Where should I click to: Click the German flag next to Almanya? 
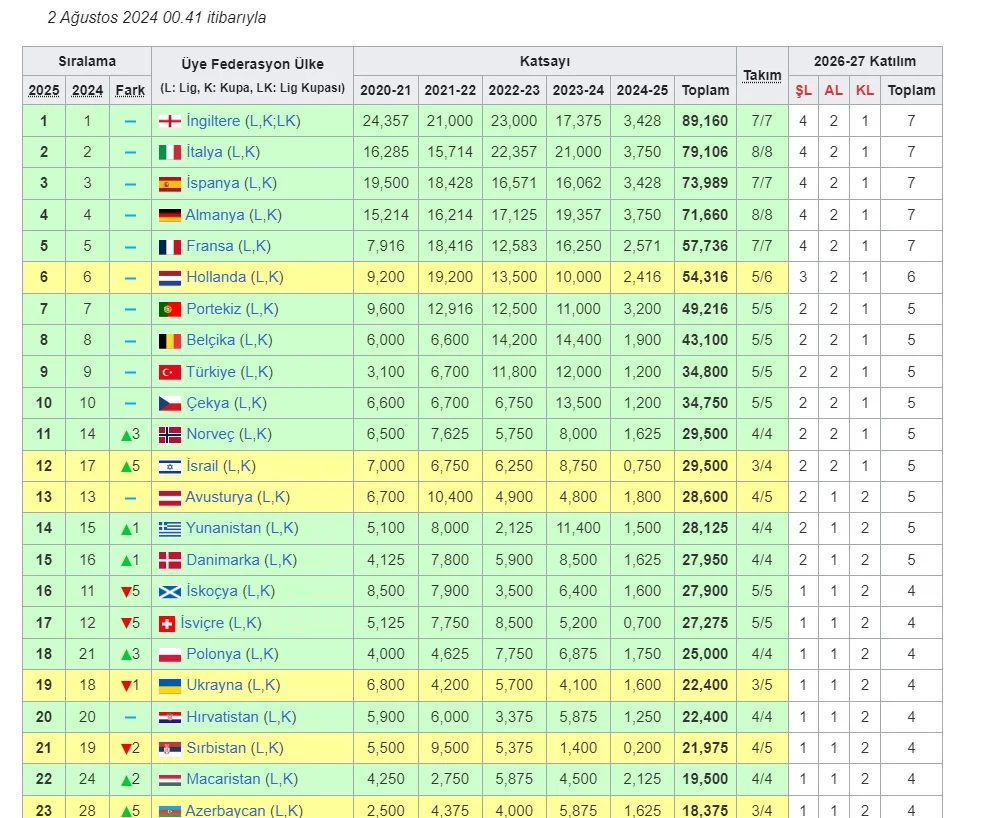click(x=170, y=215)
